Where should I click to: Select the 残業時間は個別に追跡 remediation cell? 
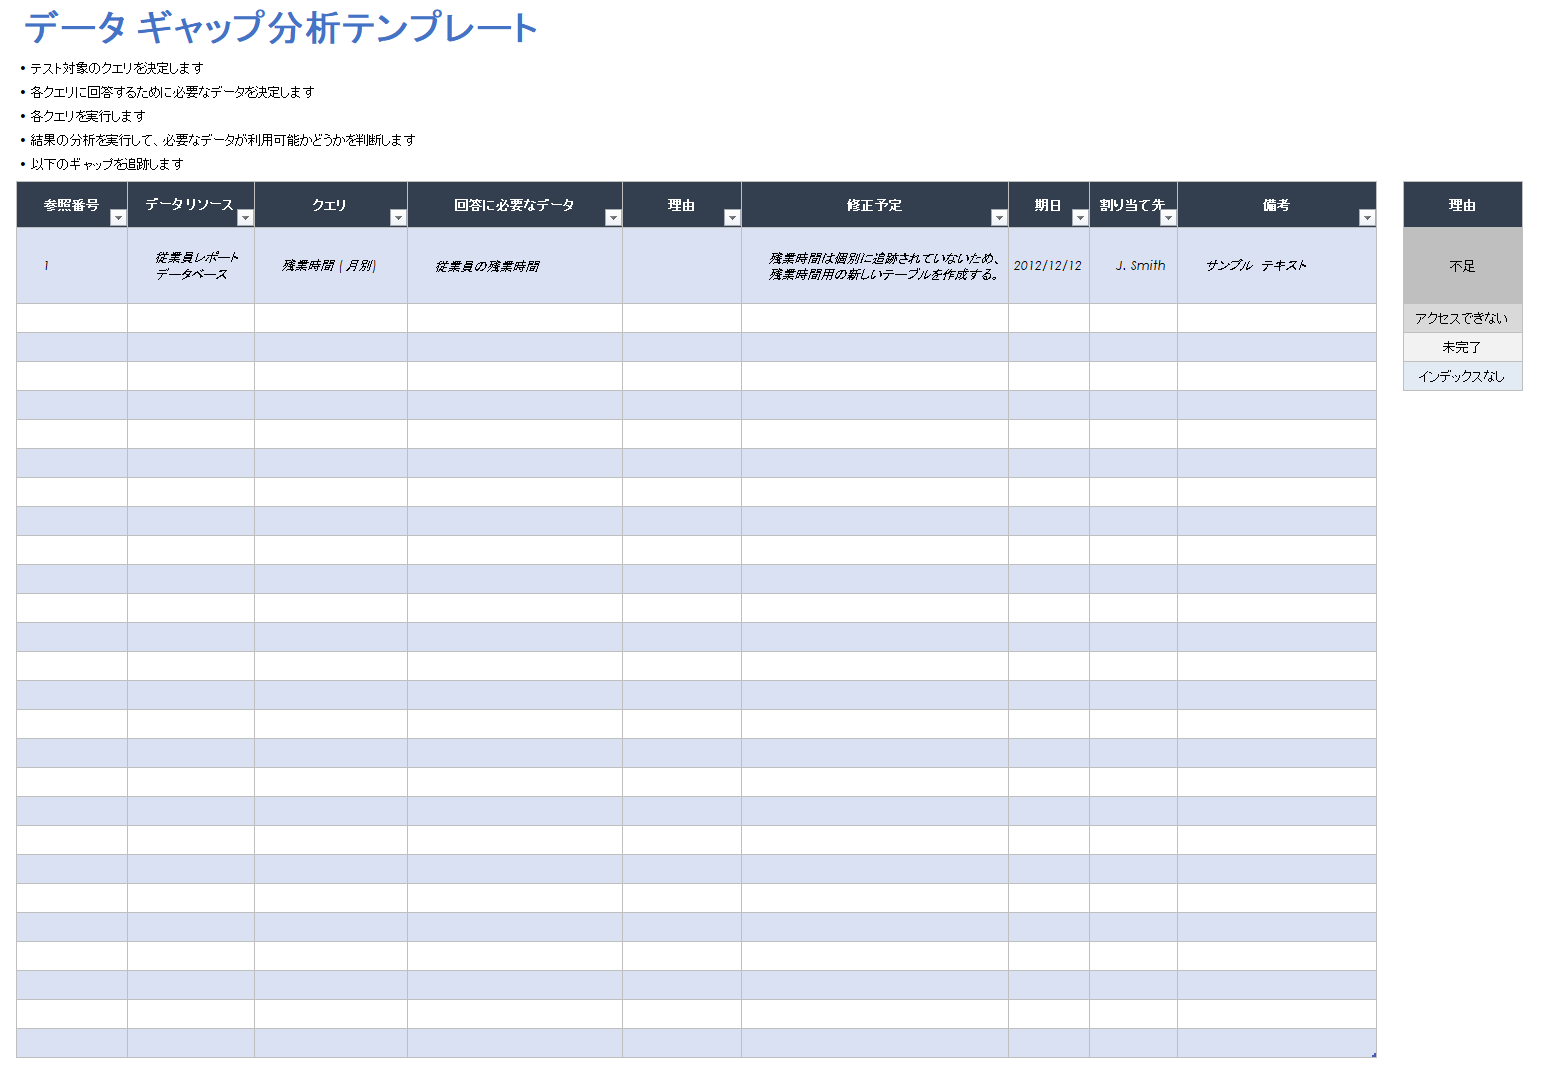coord(875,266)
